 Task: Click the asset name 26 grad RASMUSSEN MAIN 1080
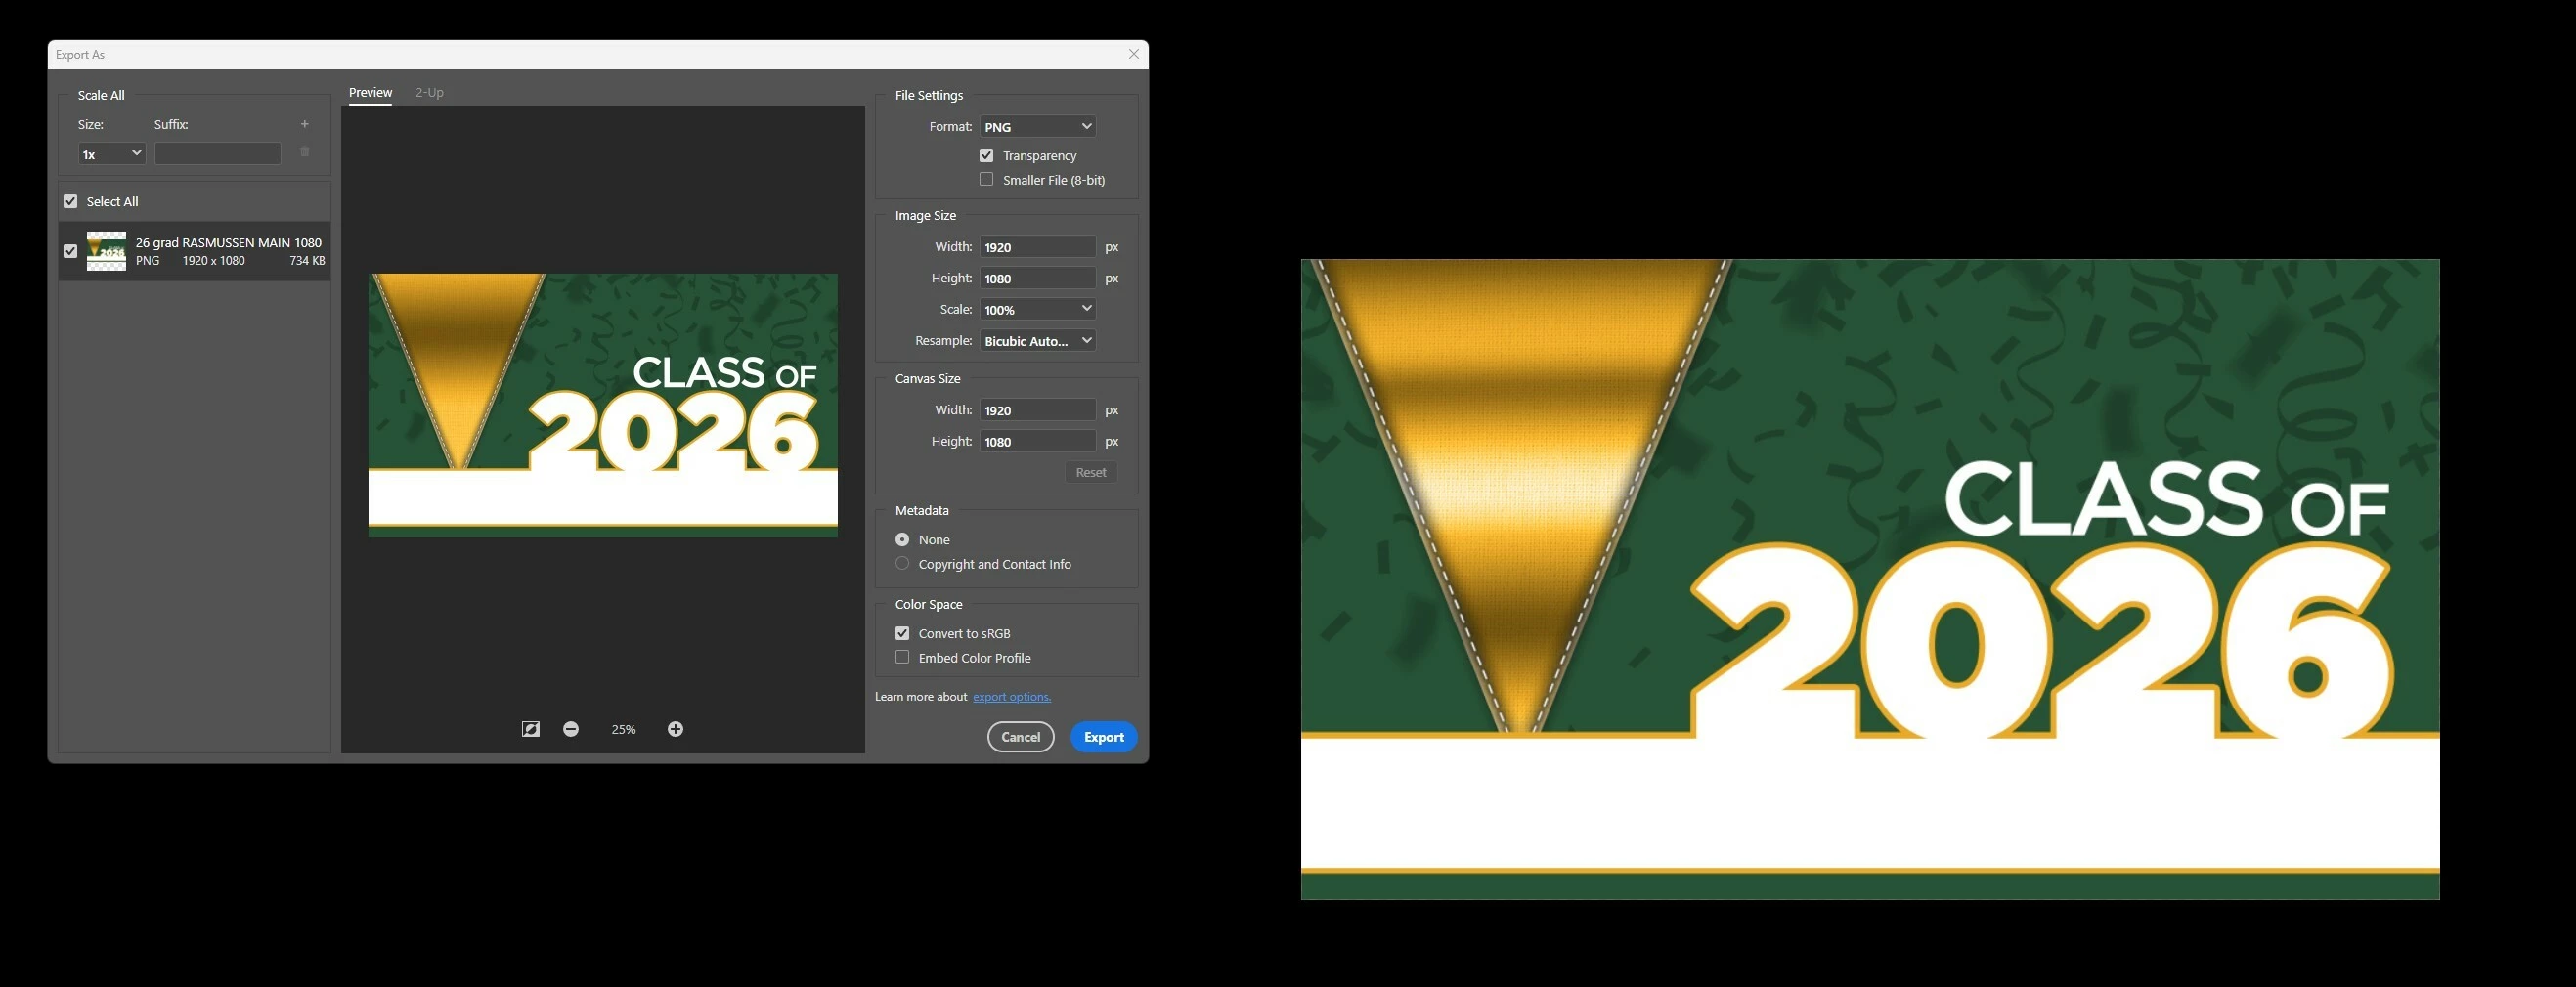click(229, 242)
